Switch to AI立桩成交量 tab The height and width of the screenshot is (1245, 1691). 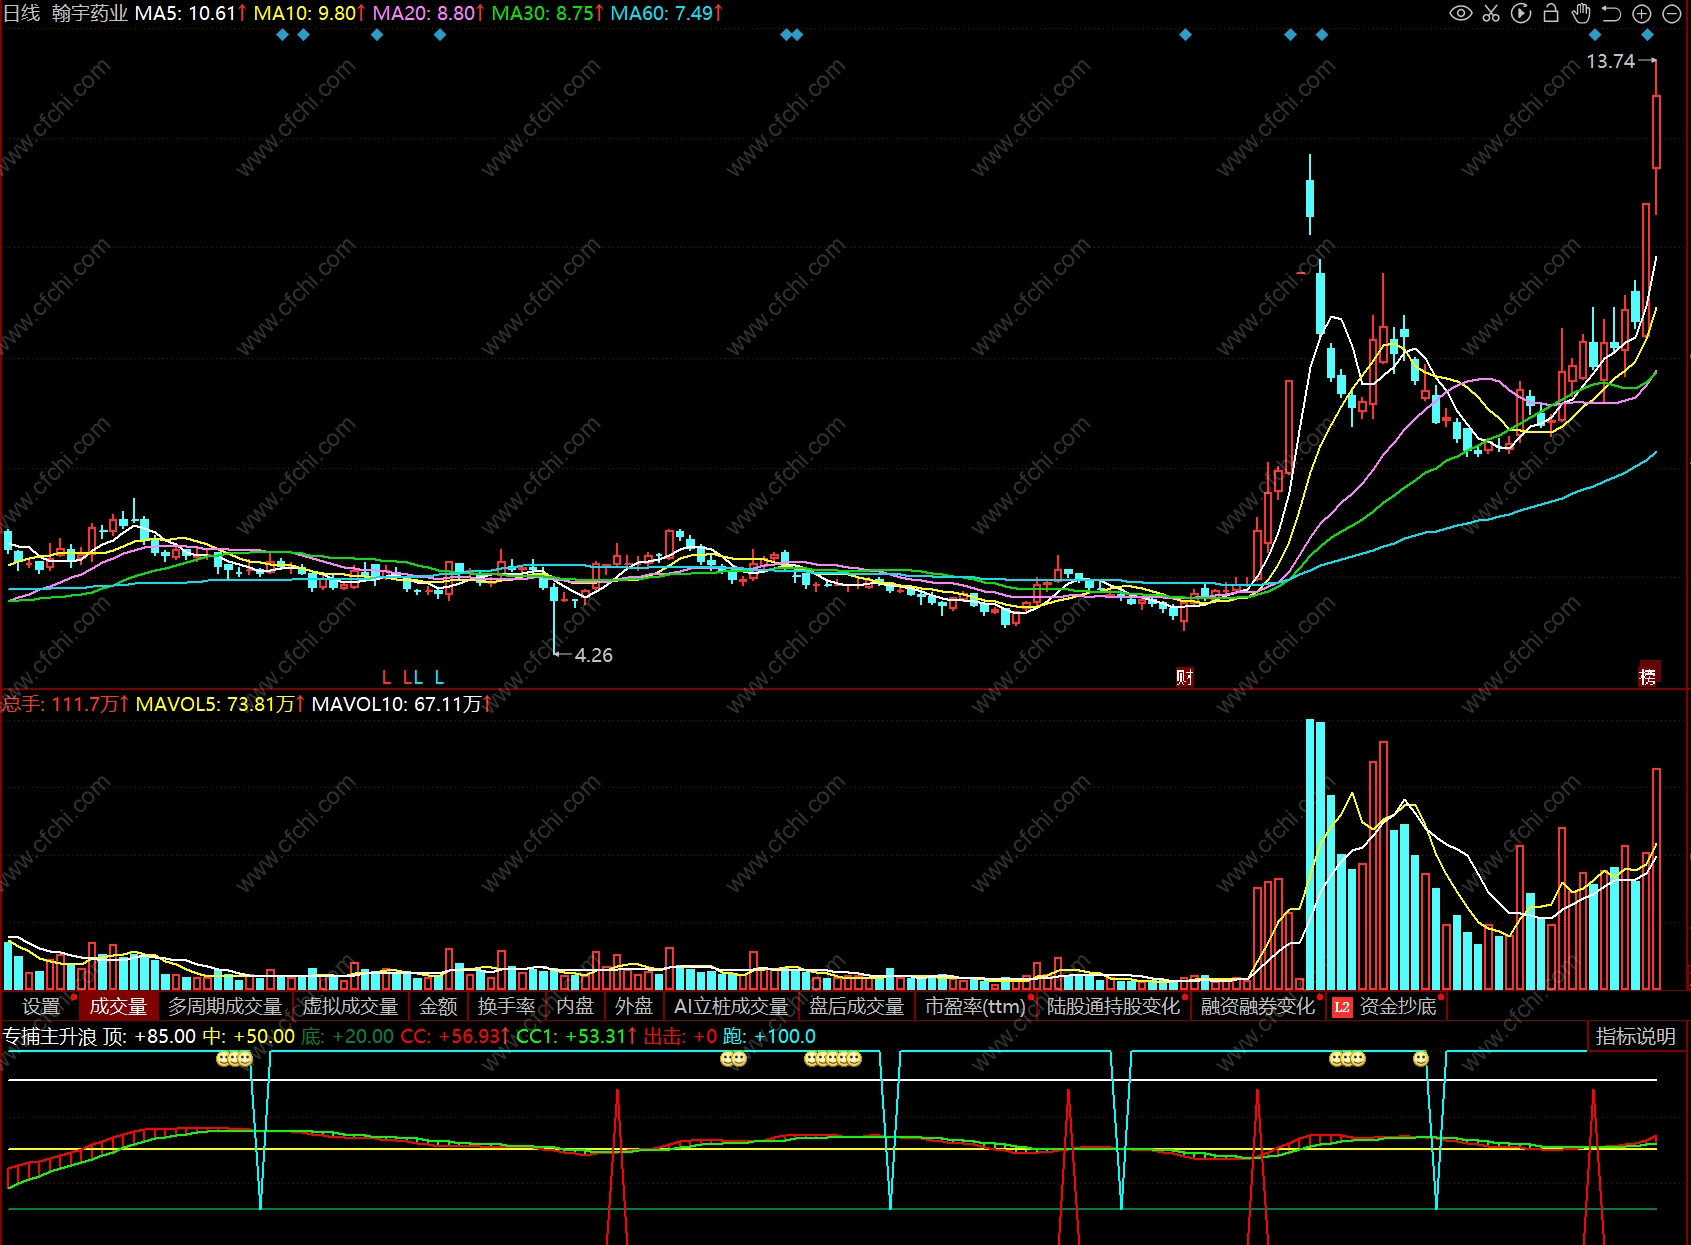[731, 1006]
